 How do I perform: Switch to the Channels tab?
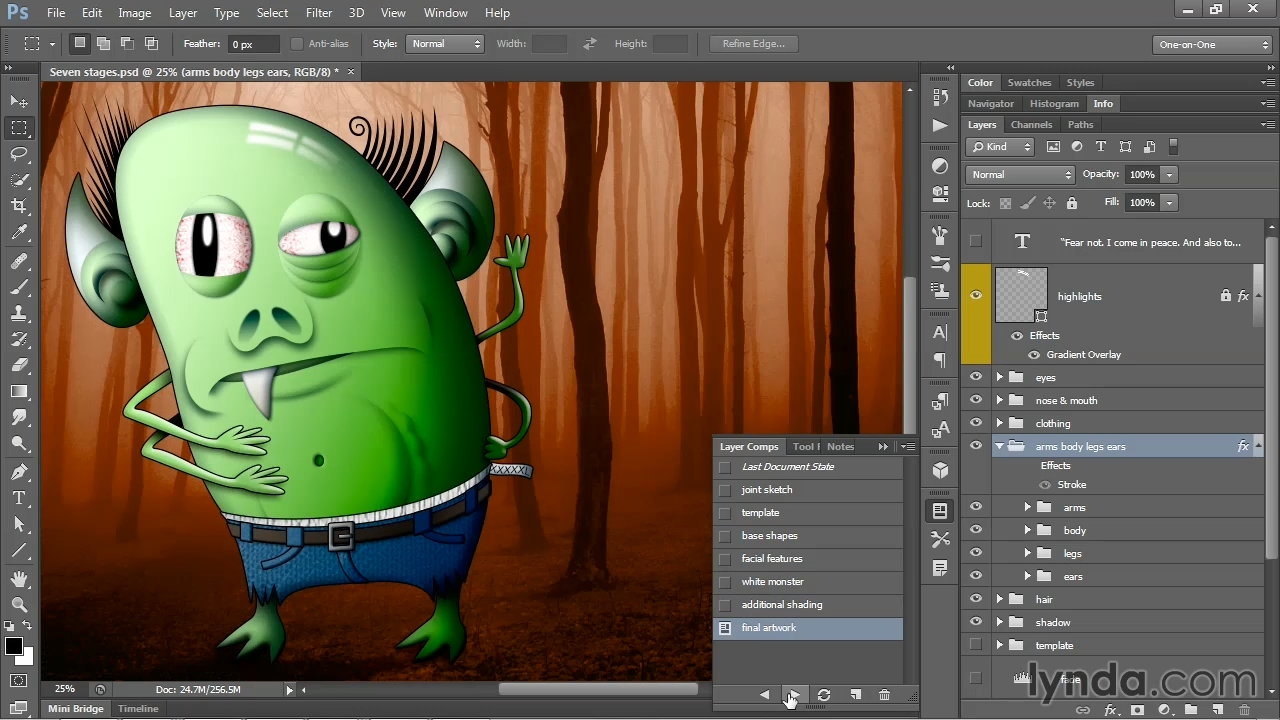pos(1031,125)
